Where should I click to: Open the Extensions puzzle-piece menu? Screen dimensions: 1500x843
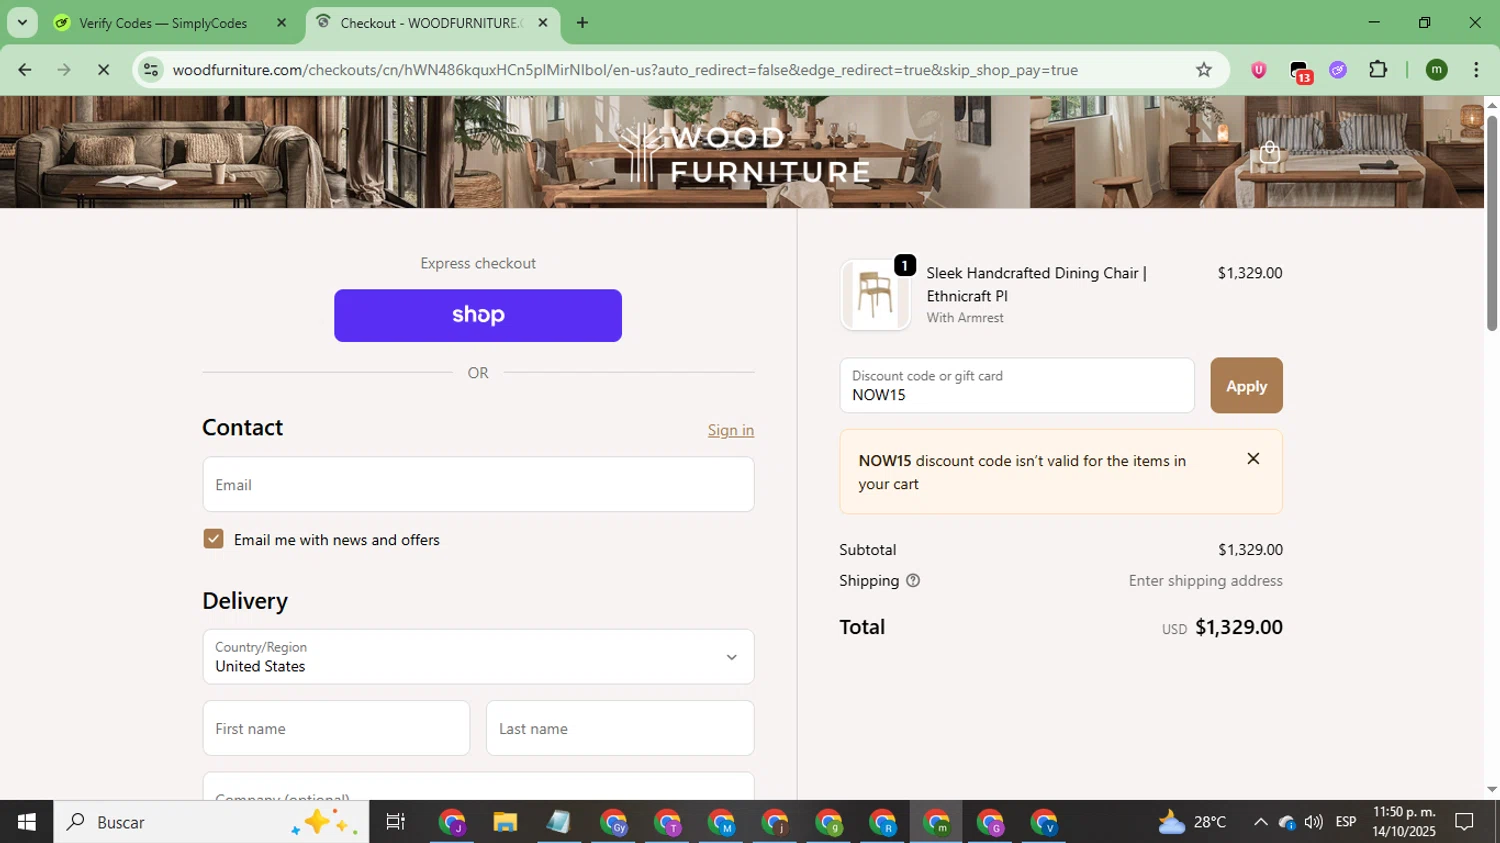coord(1378,70)
